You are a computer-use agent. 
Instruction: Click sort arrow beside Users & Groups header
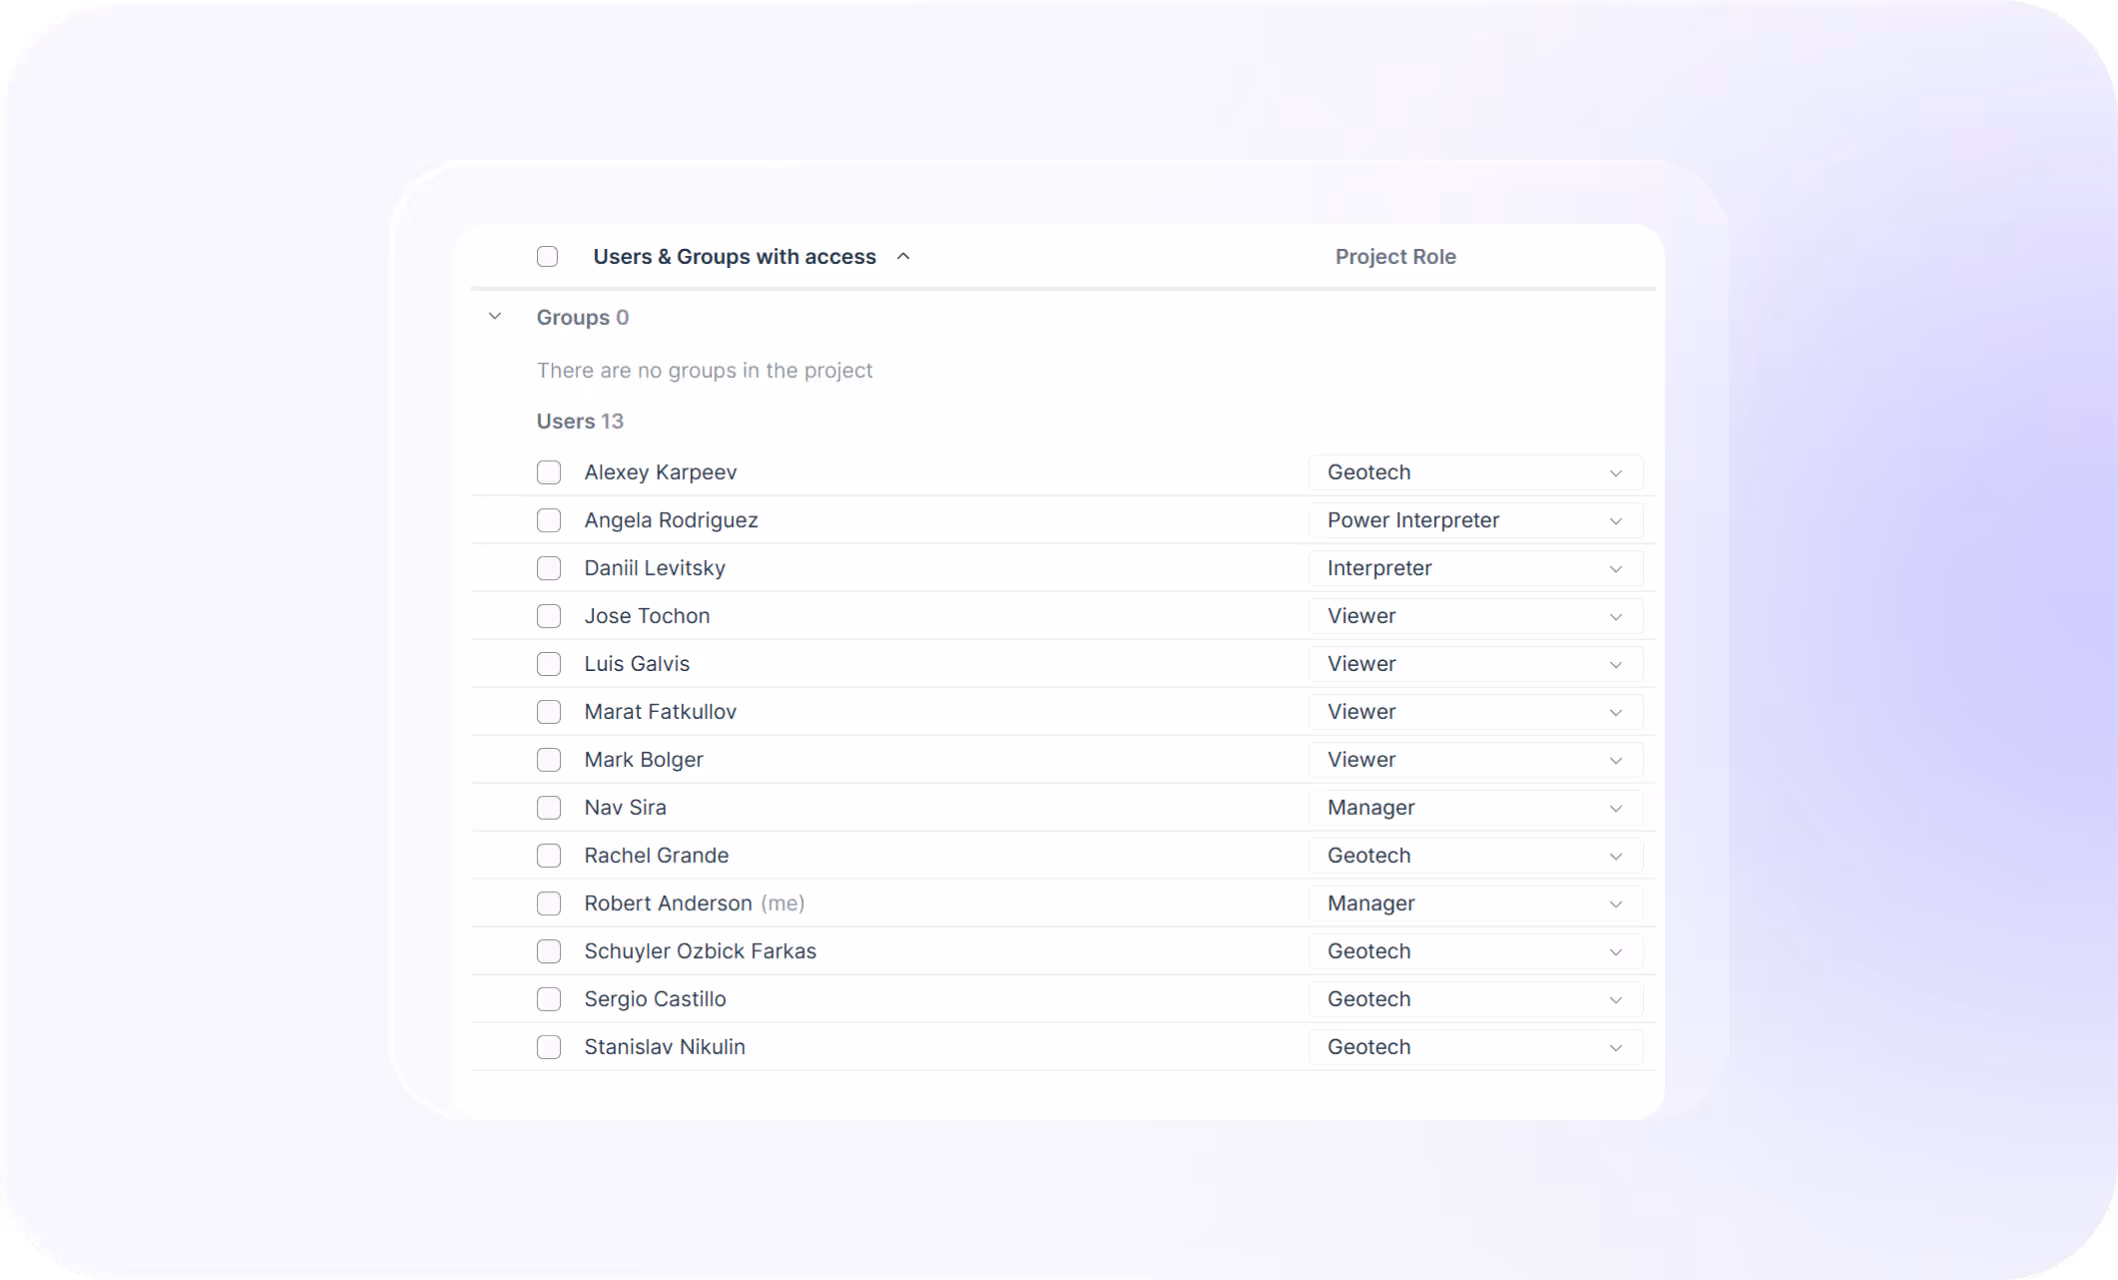pyautogui.click(x=903, y=257)
